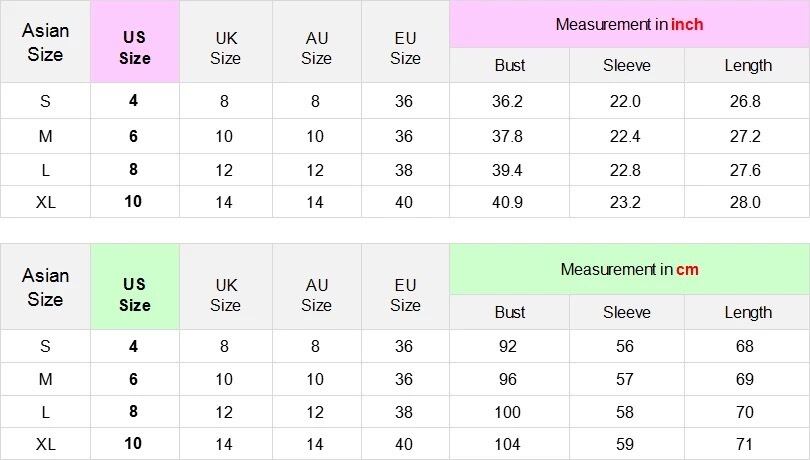Click the 92 bust value in cm
The height and width of the screenshot is (460, 810).
(x=508, y=347)
